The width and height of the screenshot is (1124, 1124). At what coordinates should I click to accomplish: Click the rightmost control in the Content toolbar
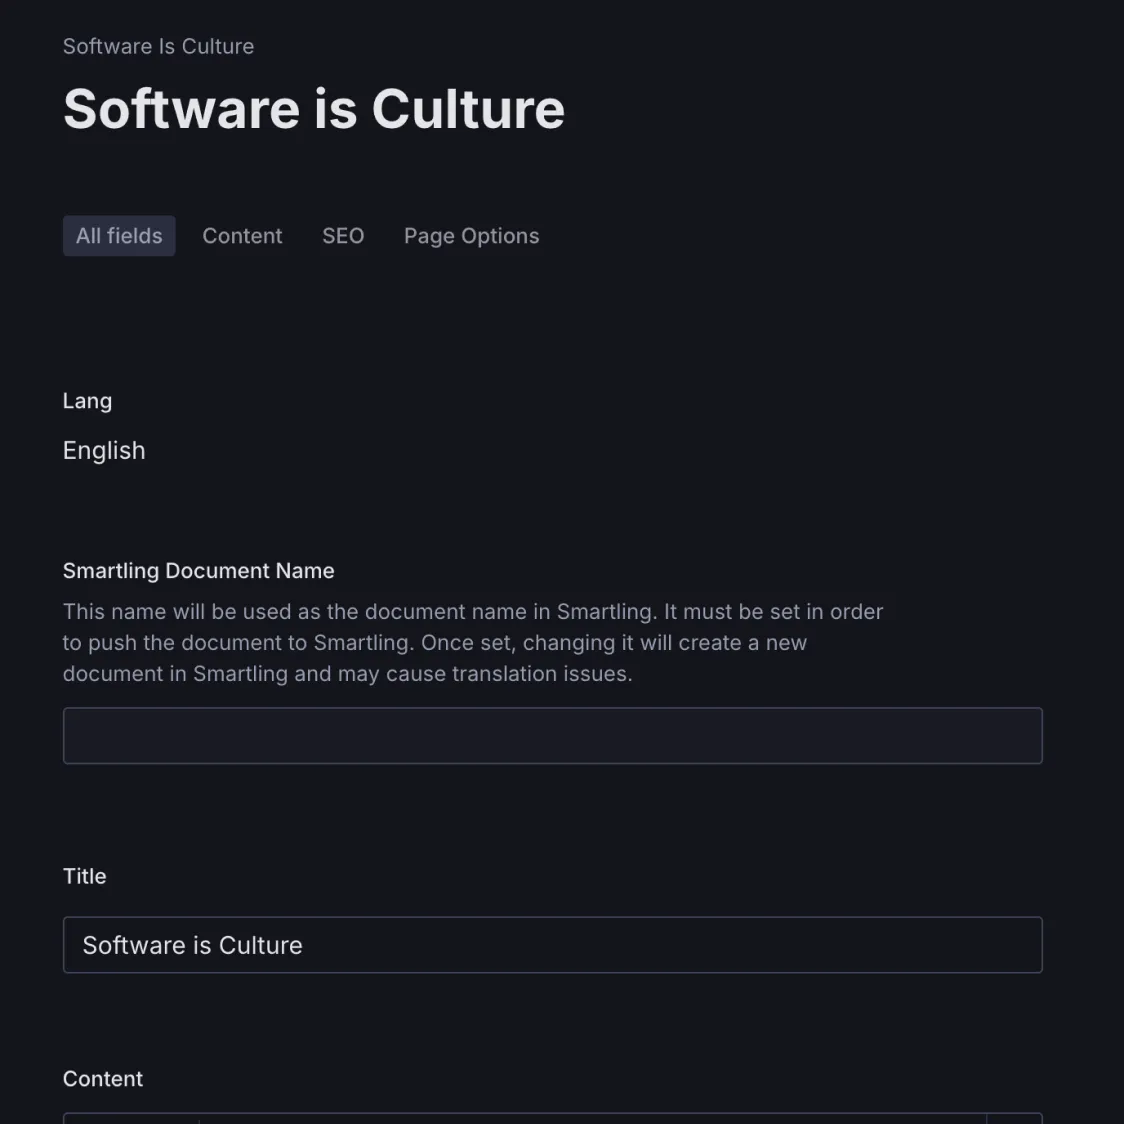pyautogui.click(x=1015, y=1120)
